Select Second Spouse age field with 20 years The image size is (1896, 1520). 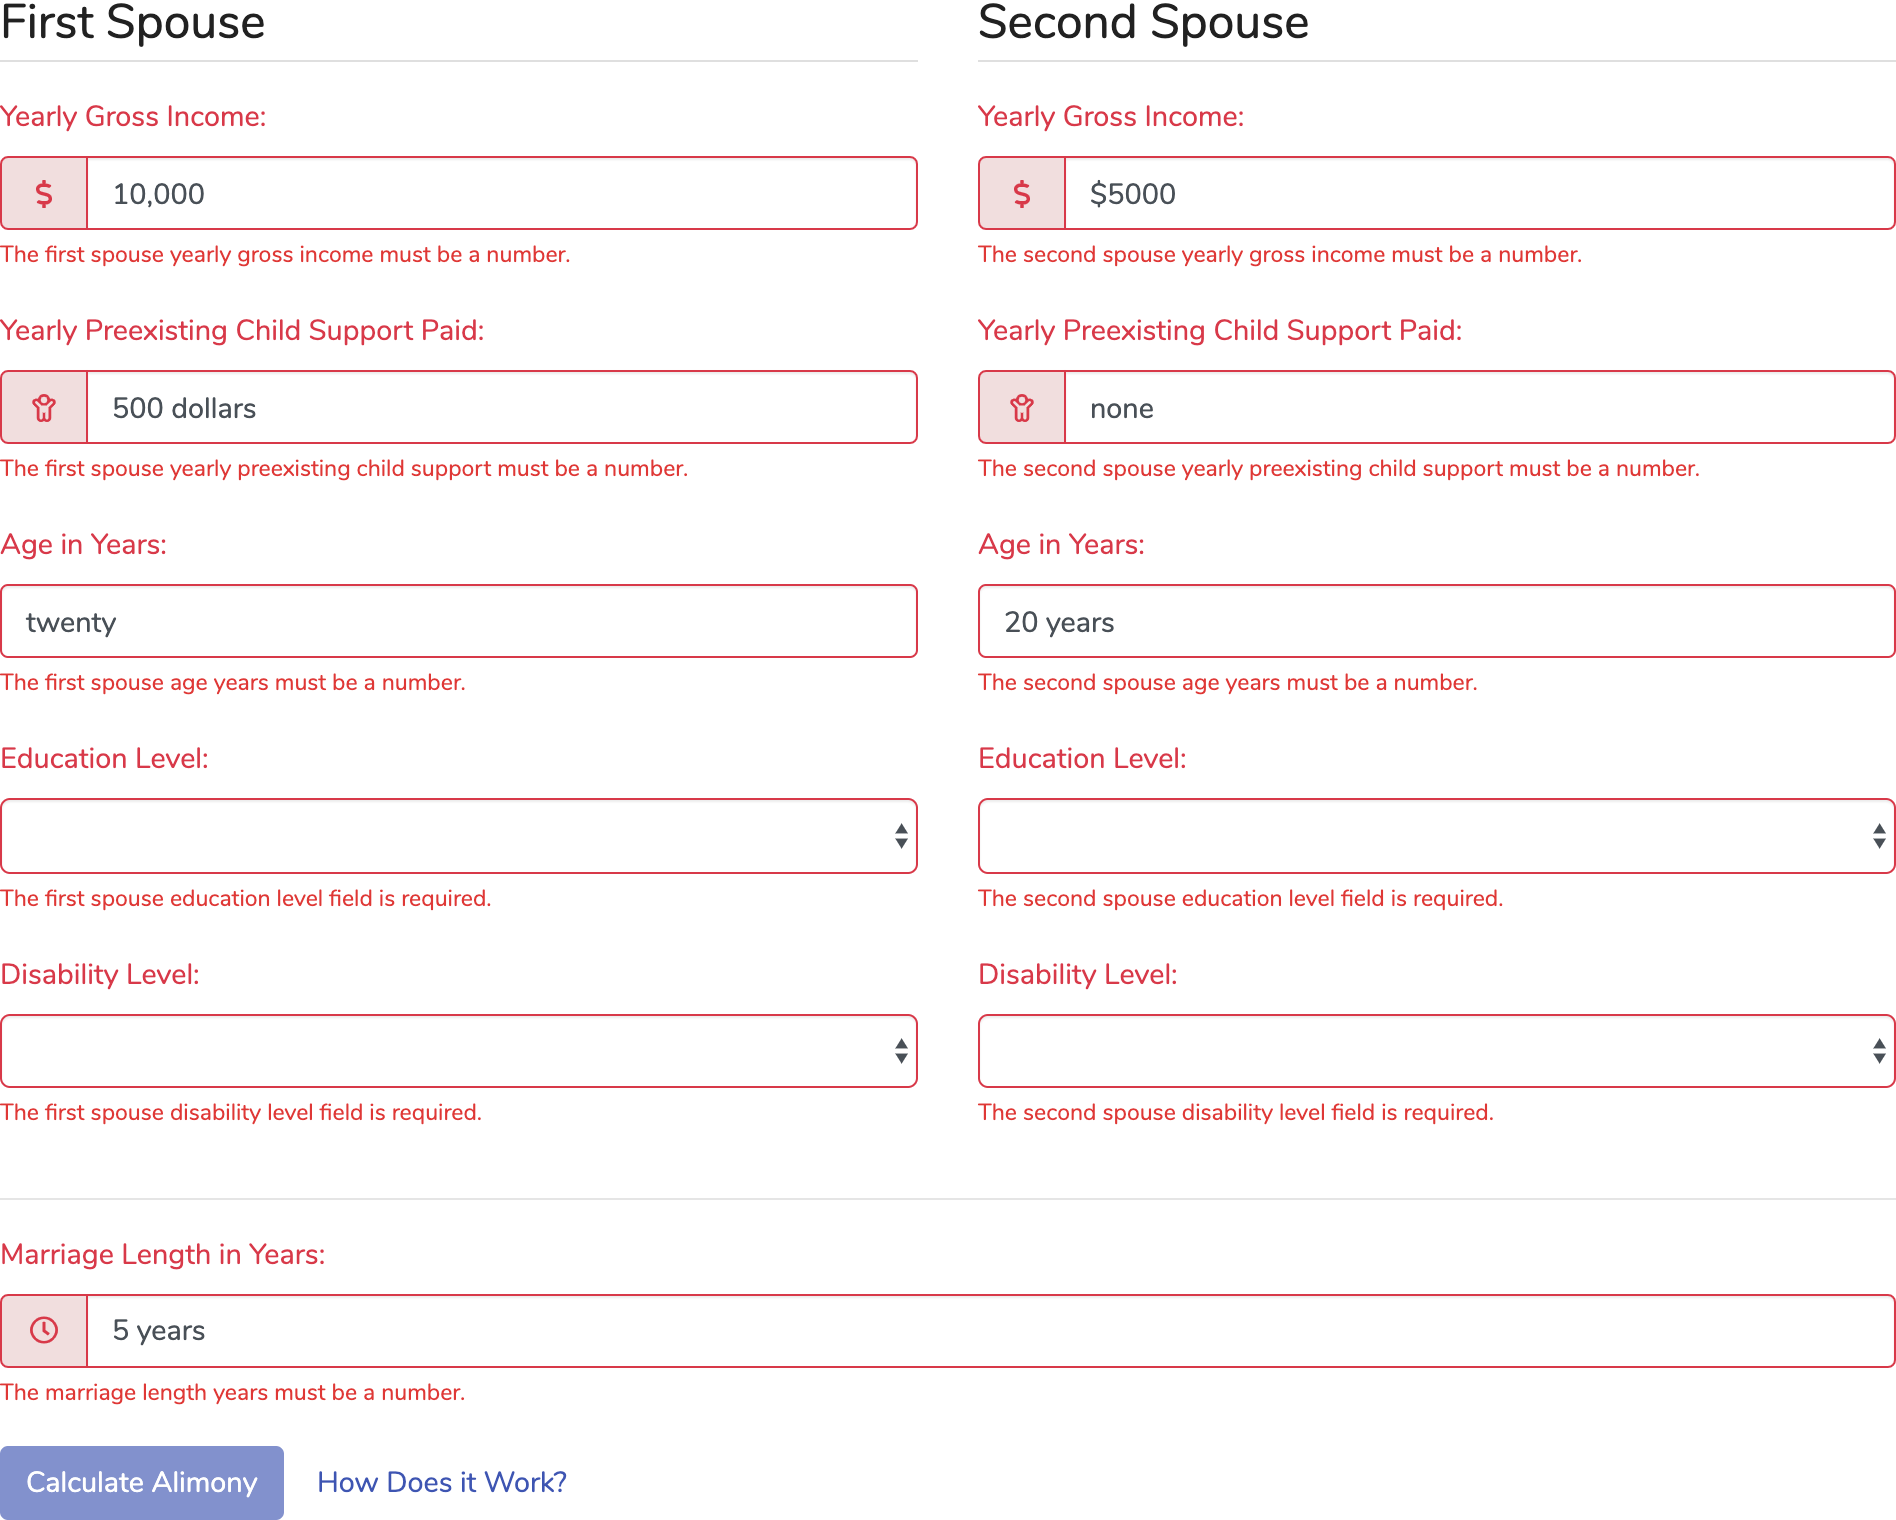click(x=1436, y=622)
